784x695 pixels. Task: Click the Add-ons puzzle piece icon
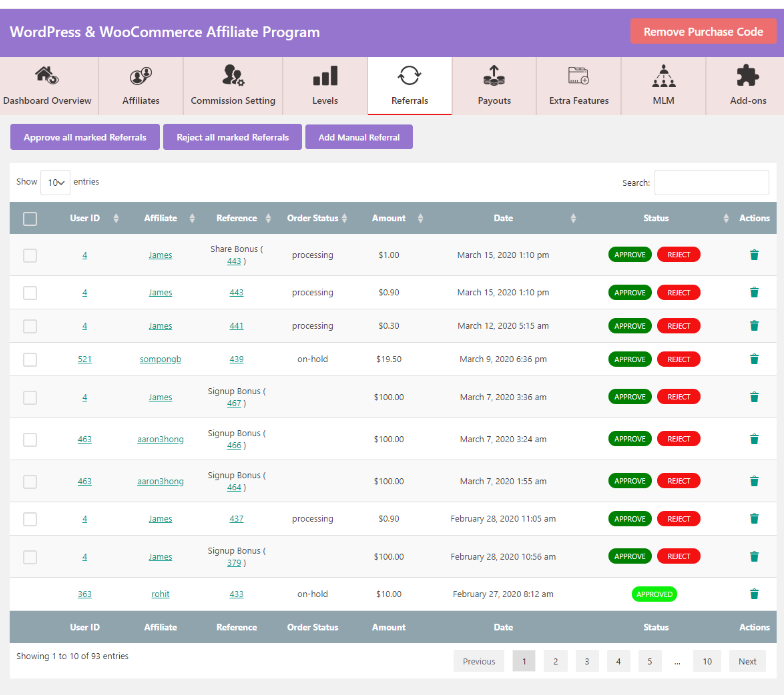coord(748,76)
